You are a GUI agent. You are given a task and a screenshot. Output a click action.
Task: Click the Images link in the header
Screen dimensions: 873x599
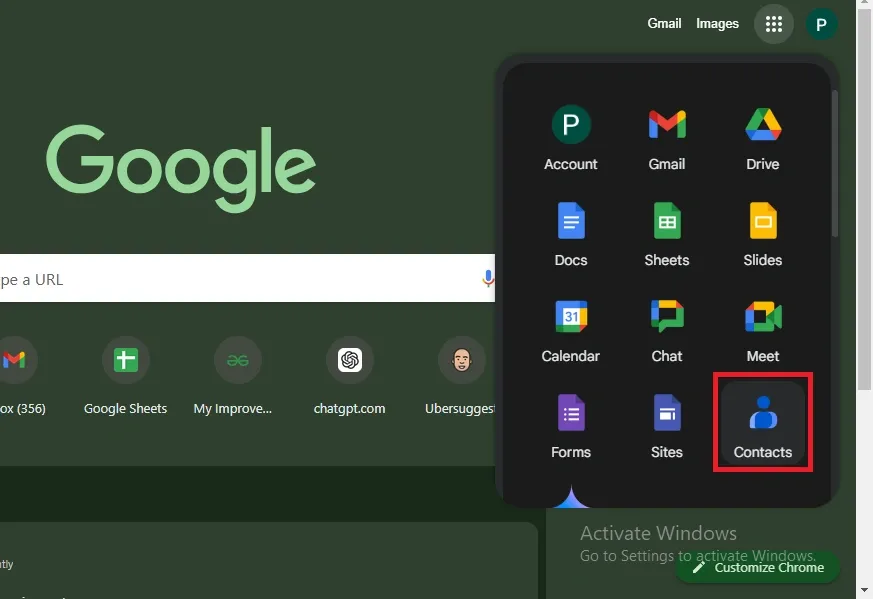pos(717,23)
